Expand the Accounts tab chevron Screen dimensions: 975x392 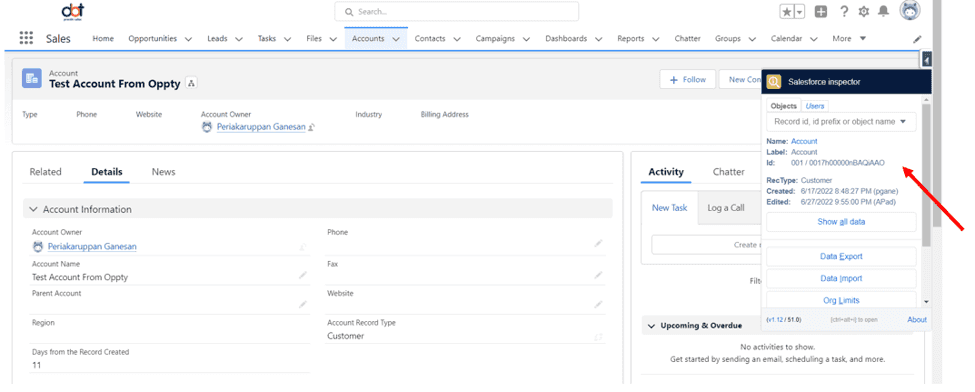click(x=395, y=39)
